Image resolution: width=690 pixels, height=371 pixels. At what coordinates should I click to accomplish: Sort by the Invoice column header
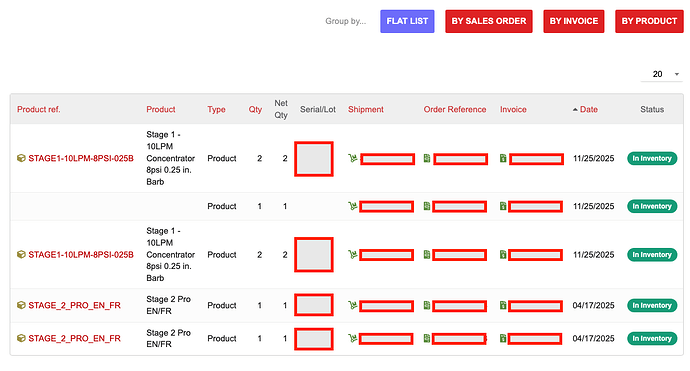(513, 109)
